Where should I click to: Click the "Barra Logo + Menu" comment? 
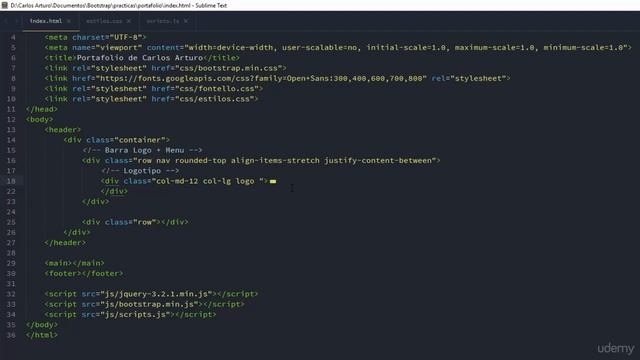click(142, 150)
